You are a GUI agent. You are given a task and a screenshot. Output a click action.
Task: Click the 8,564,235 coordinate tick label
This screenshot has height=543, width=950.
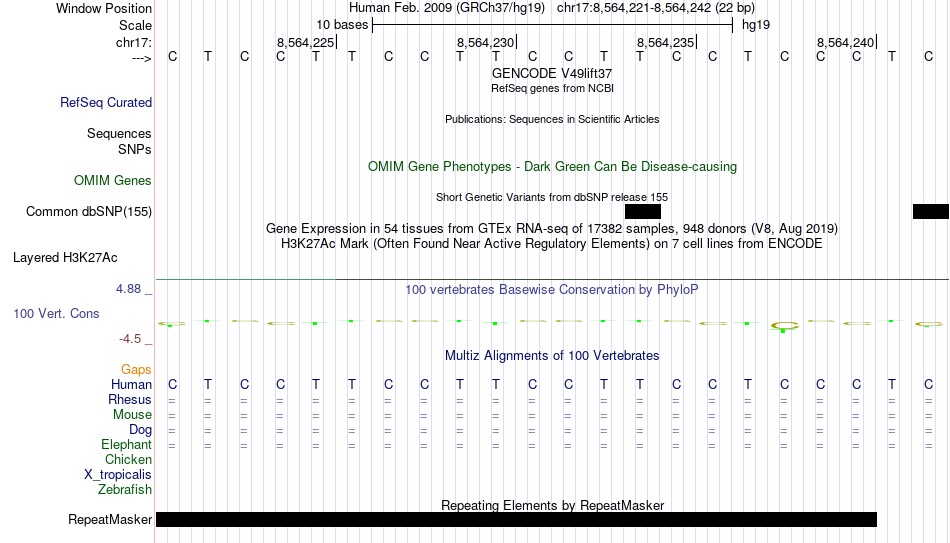pos(665,42)
